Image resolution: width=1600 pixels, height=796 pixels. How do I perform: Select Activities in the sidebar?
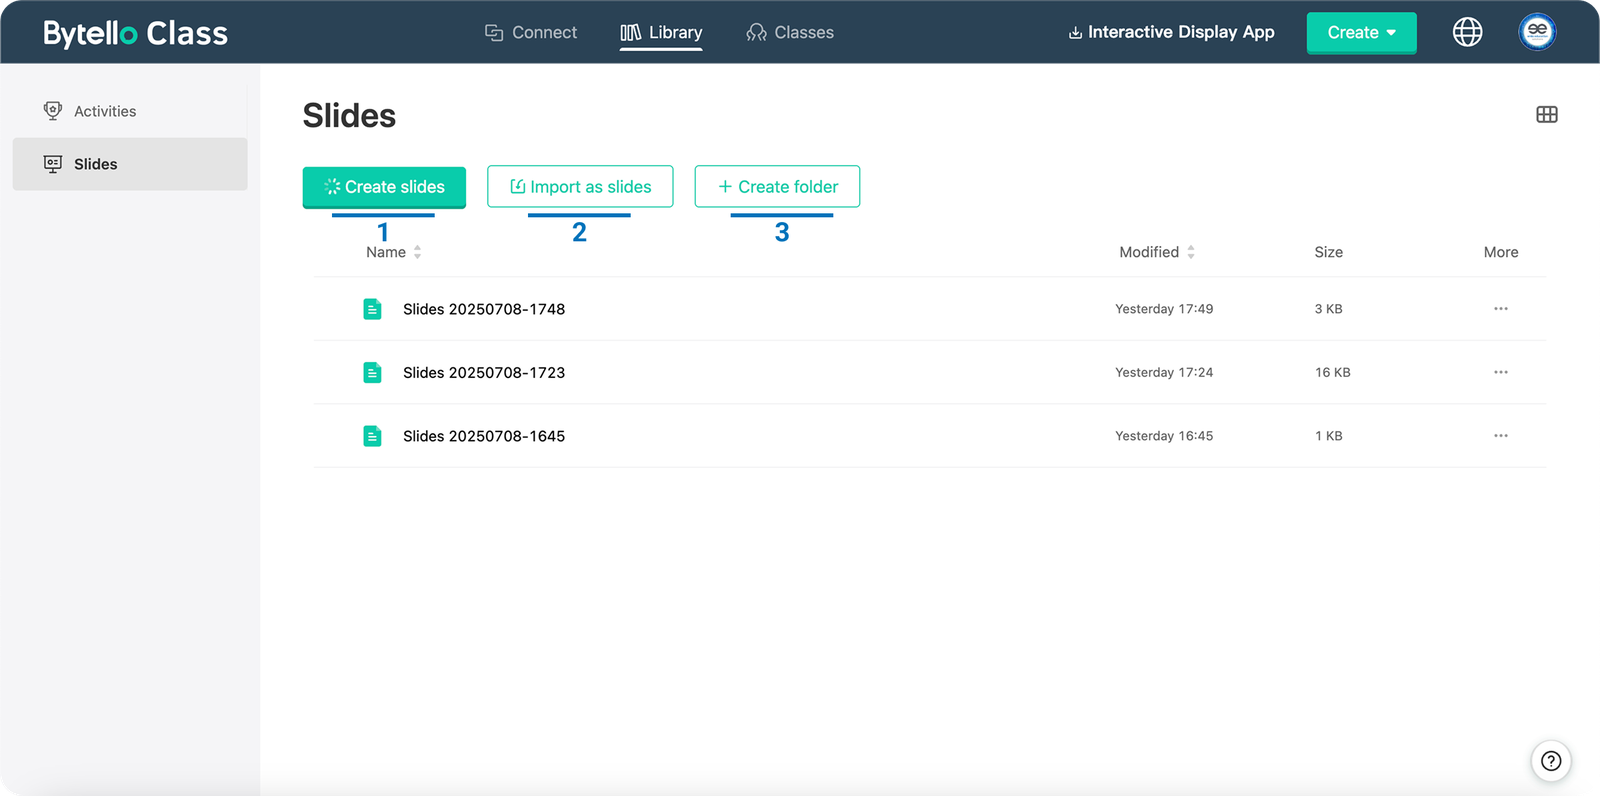[x=105, y=111]
